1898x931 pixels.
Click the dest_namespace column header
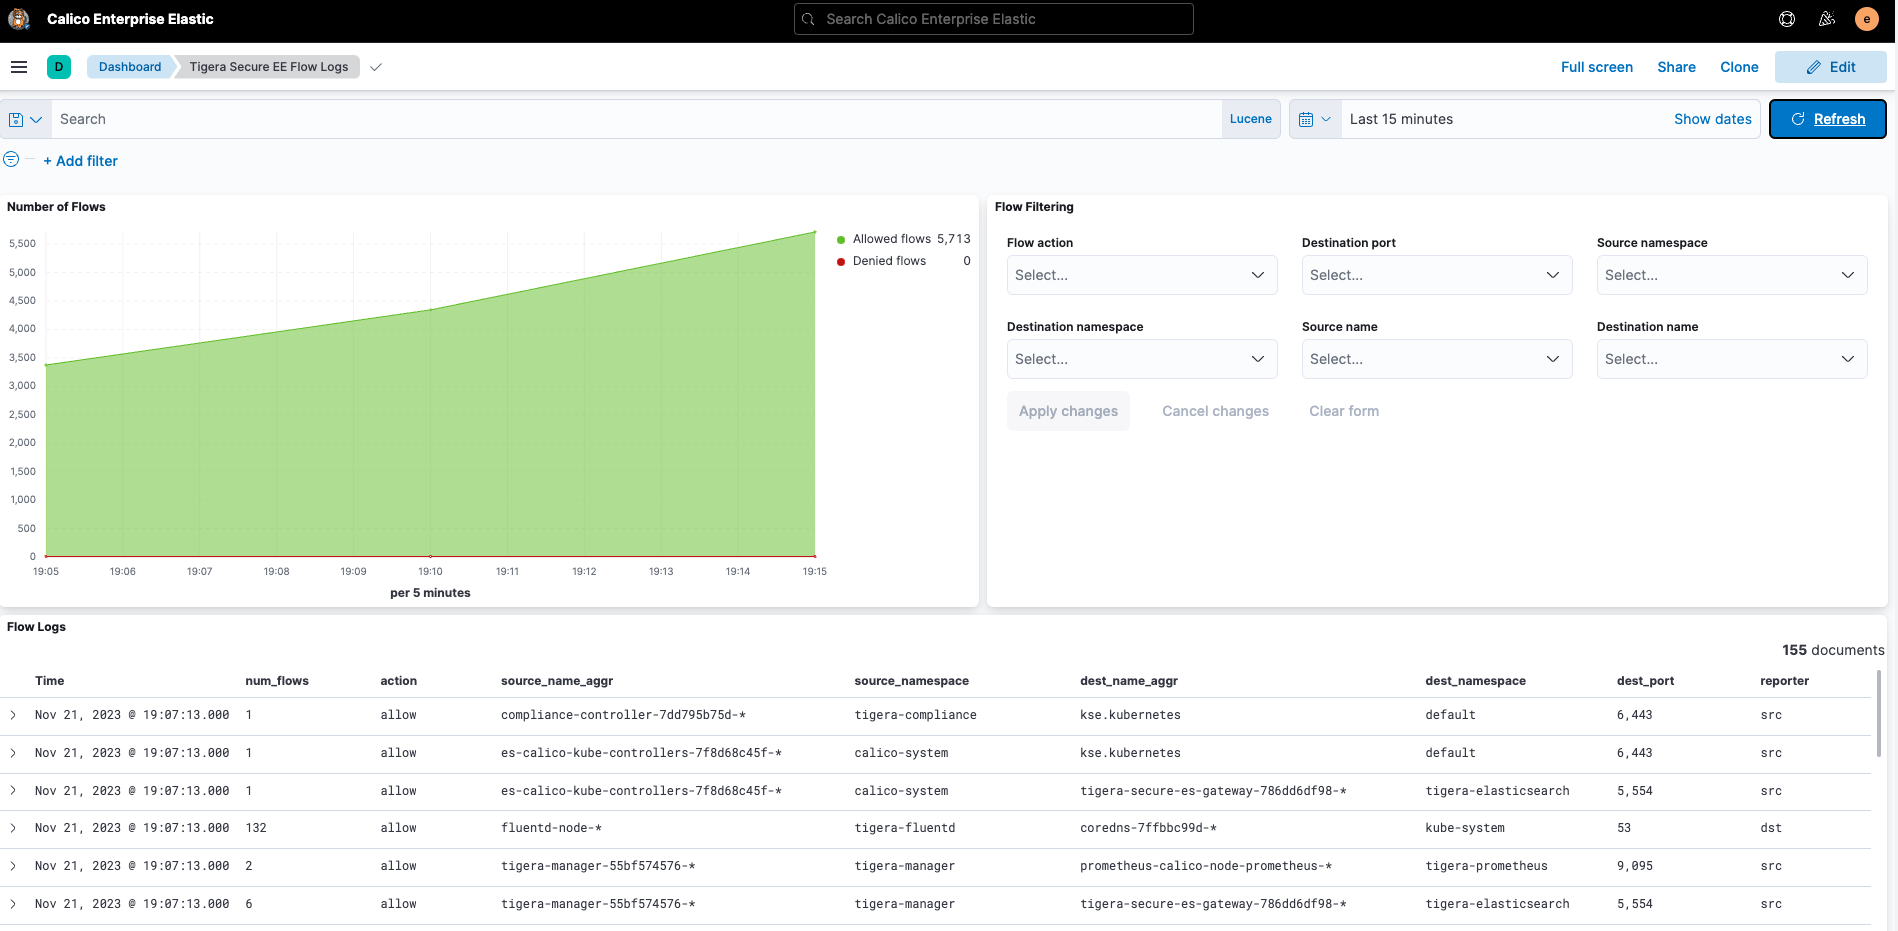1475,681
